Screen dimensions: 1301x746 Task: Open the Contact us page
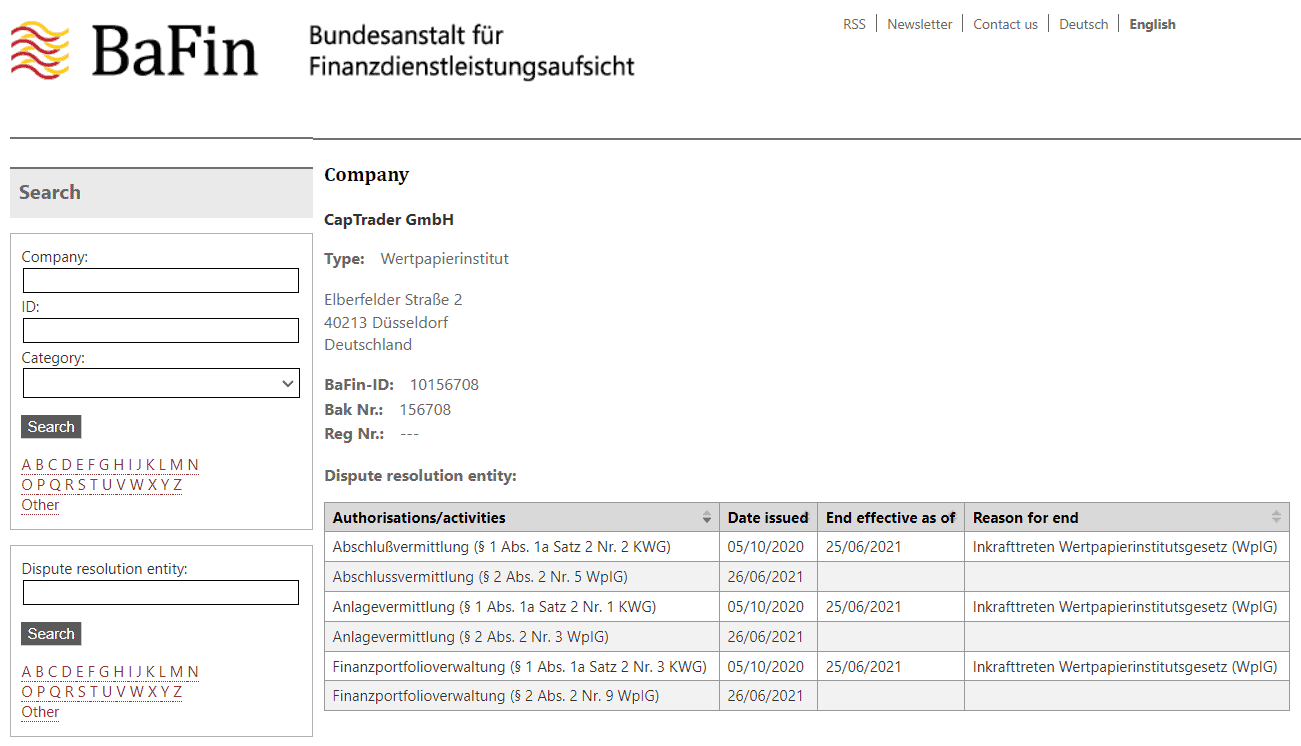click(x=1006, y=24)
